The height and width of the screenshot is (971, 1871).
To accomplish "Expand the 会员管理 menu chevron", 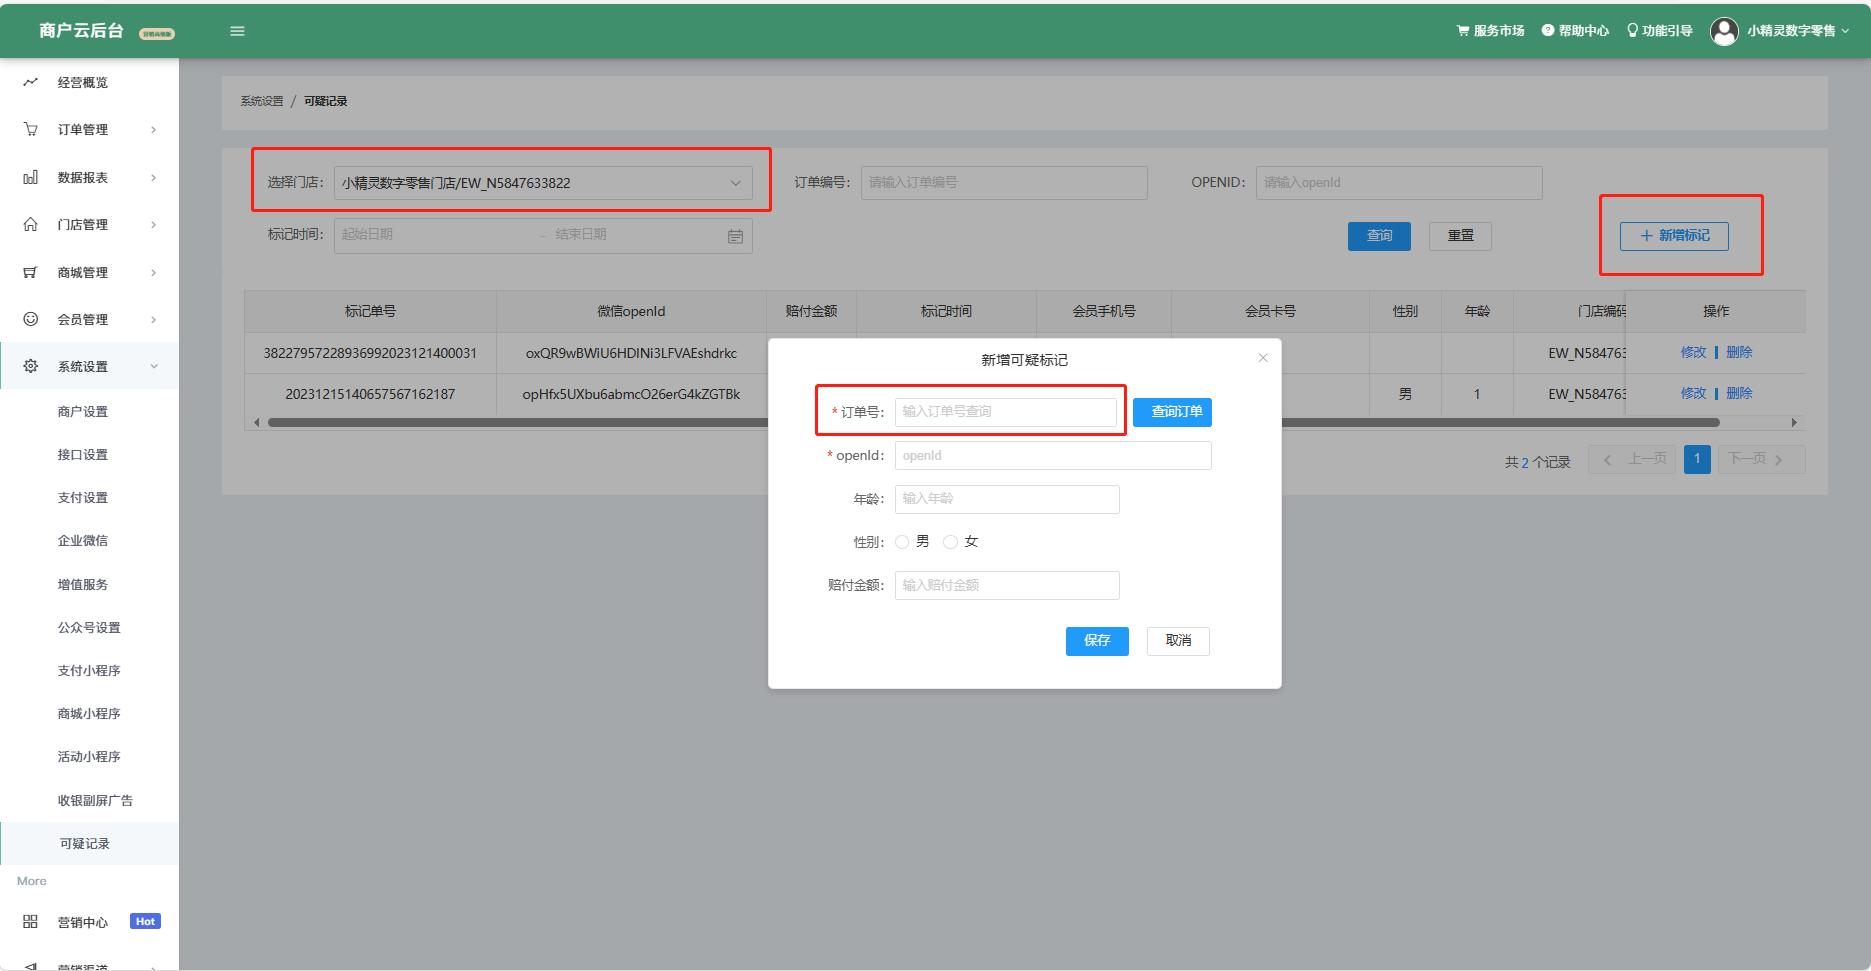I will coord(153,320).
